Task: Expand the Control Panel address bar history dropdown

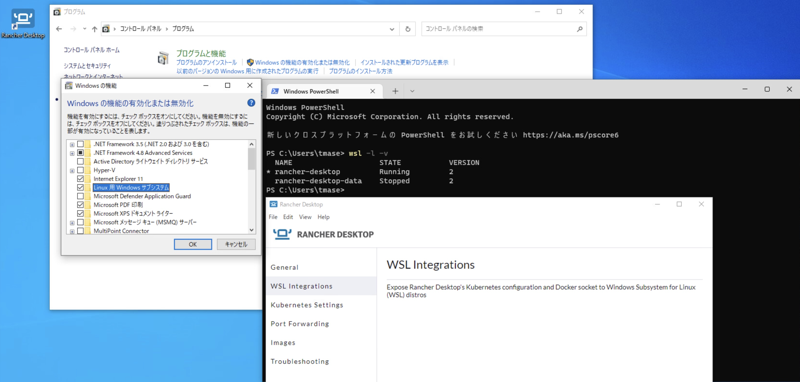Action: pos(392,29)
